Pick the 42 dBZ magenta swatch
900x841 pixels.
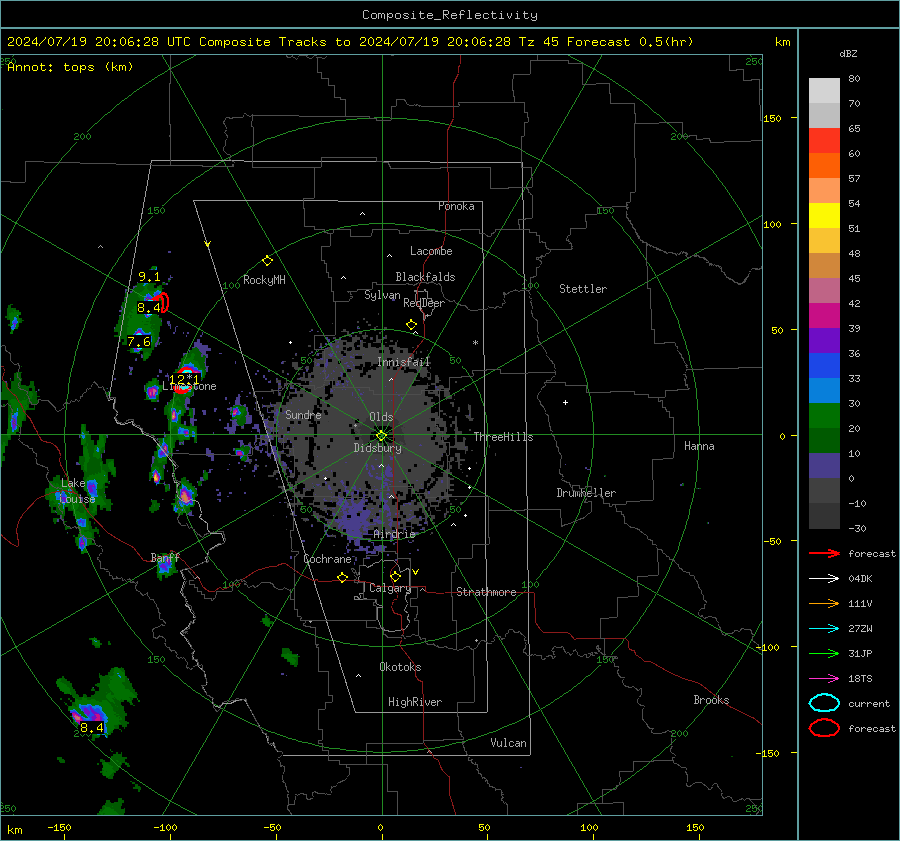(824, 315)
